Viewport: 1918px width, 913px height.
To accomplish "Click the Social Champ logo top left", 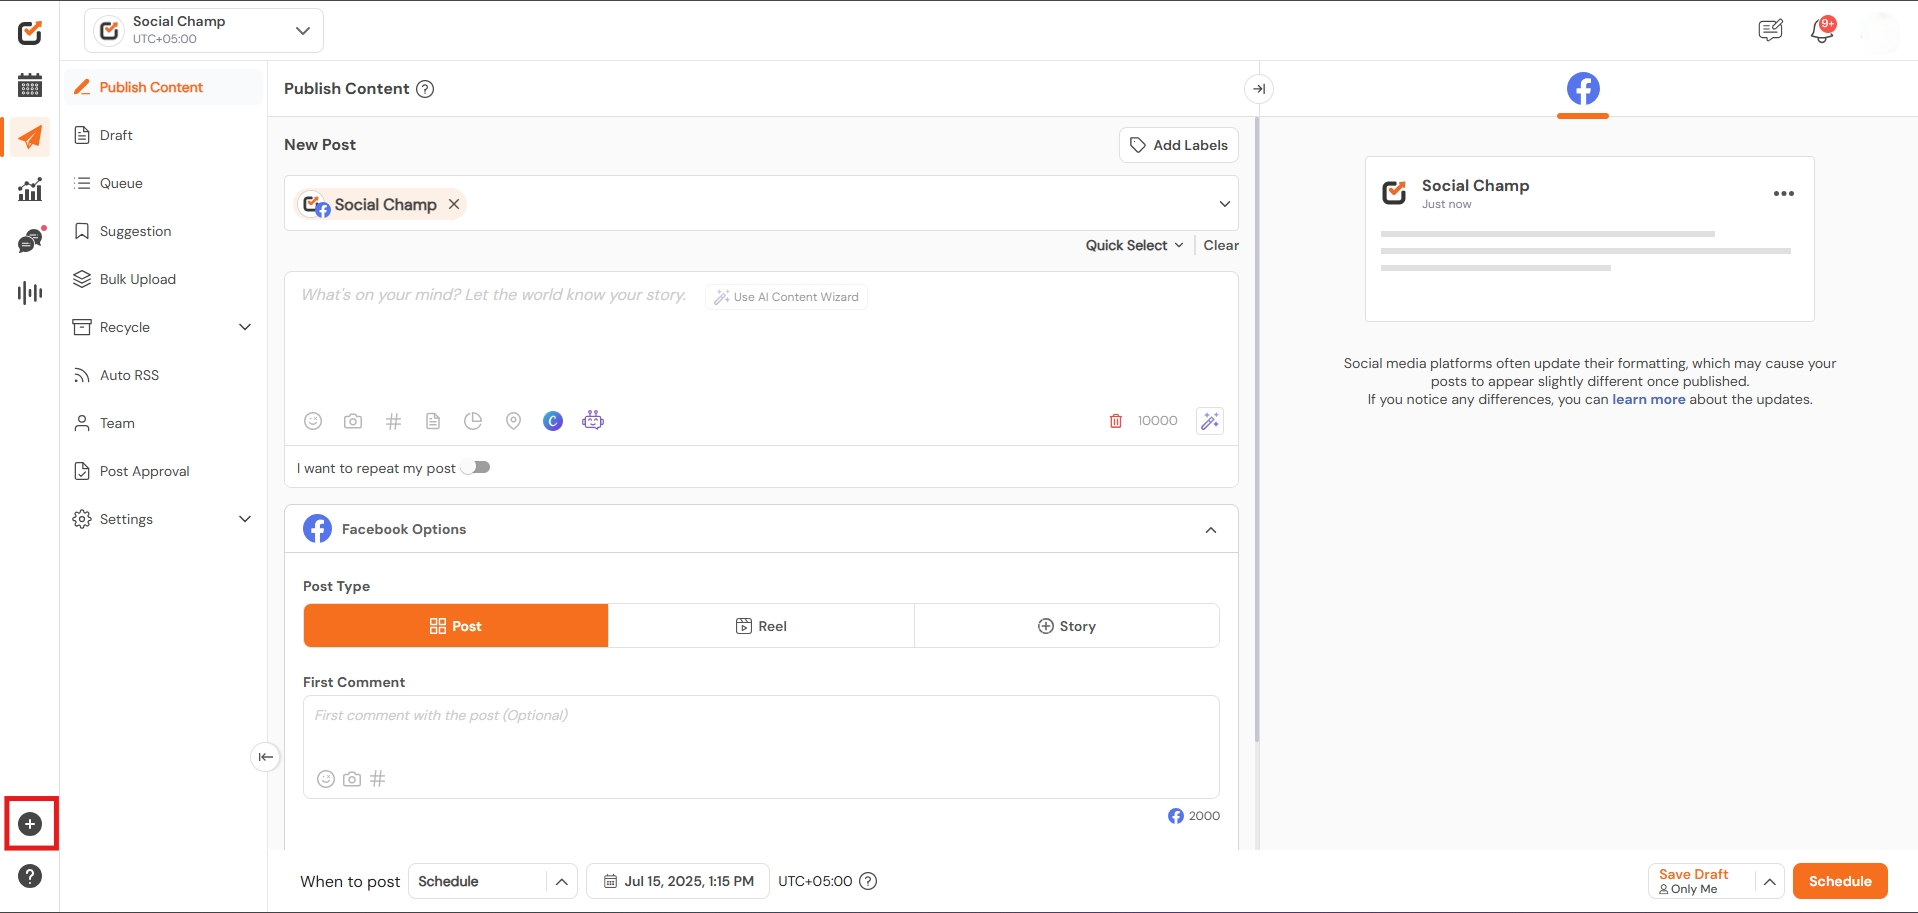I will 30,33.
